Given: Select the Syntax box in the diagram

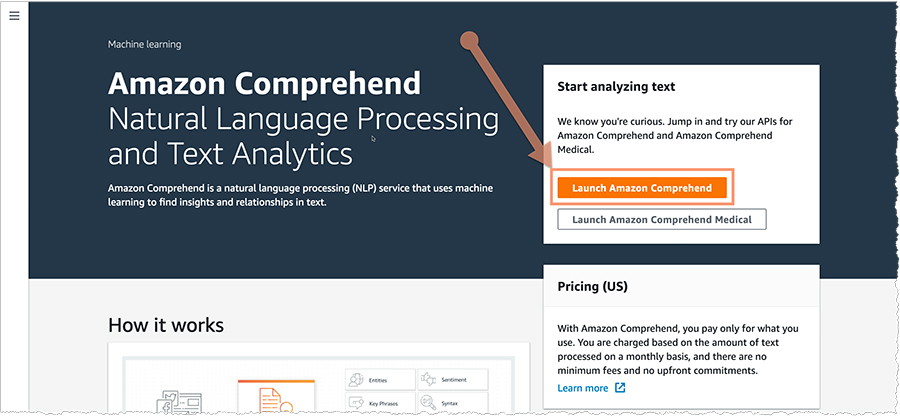Looking at the screenshot, I should (x=453, y=403).
